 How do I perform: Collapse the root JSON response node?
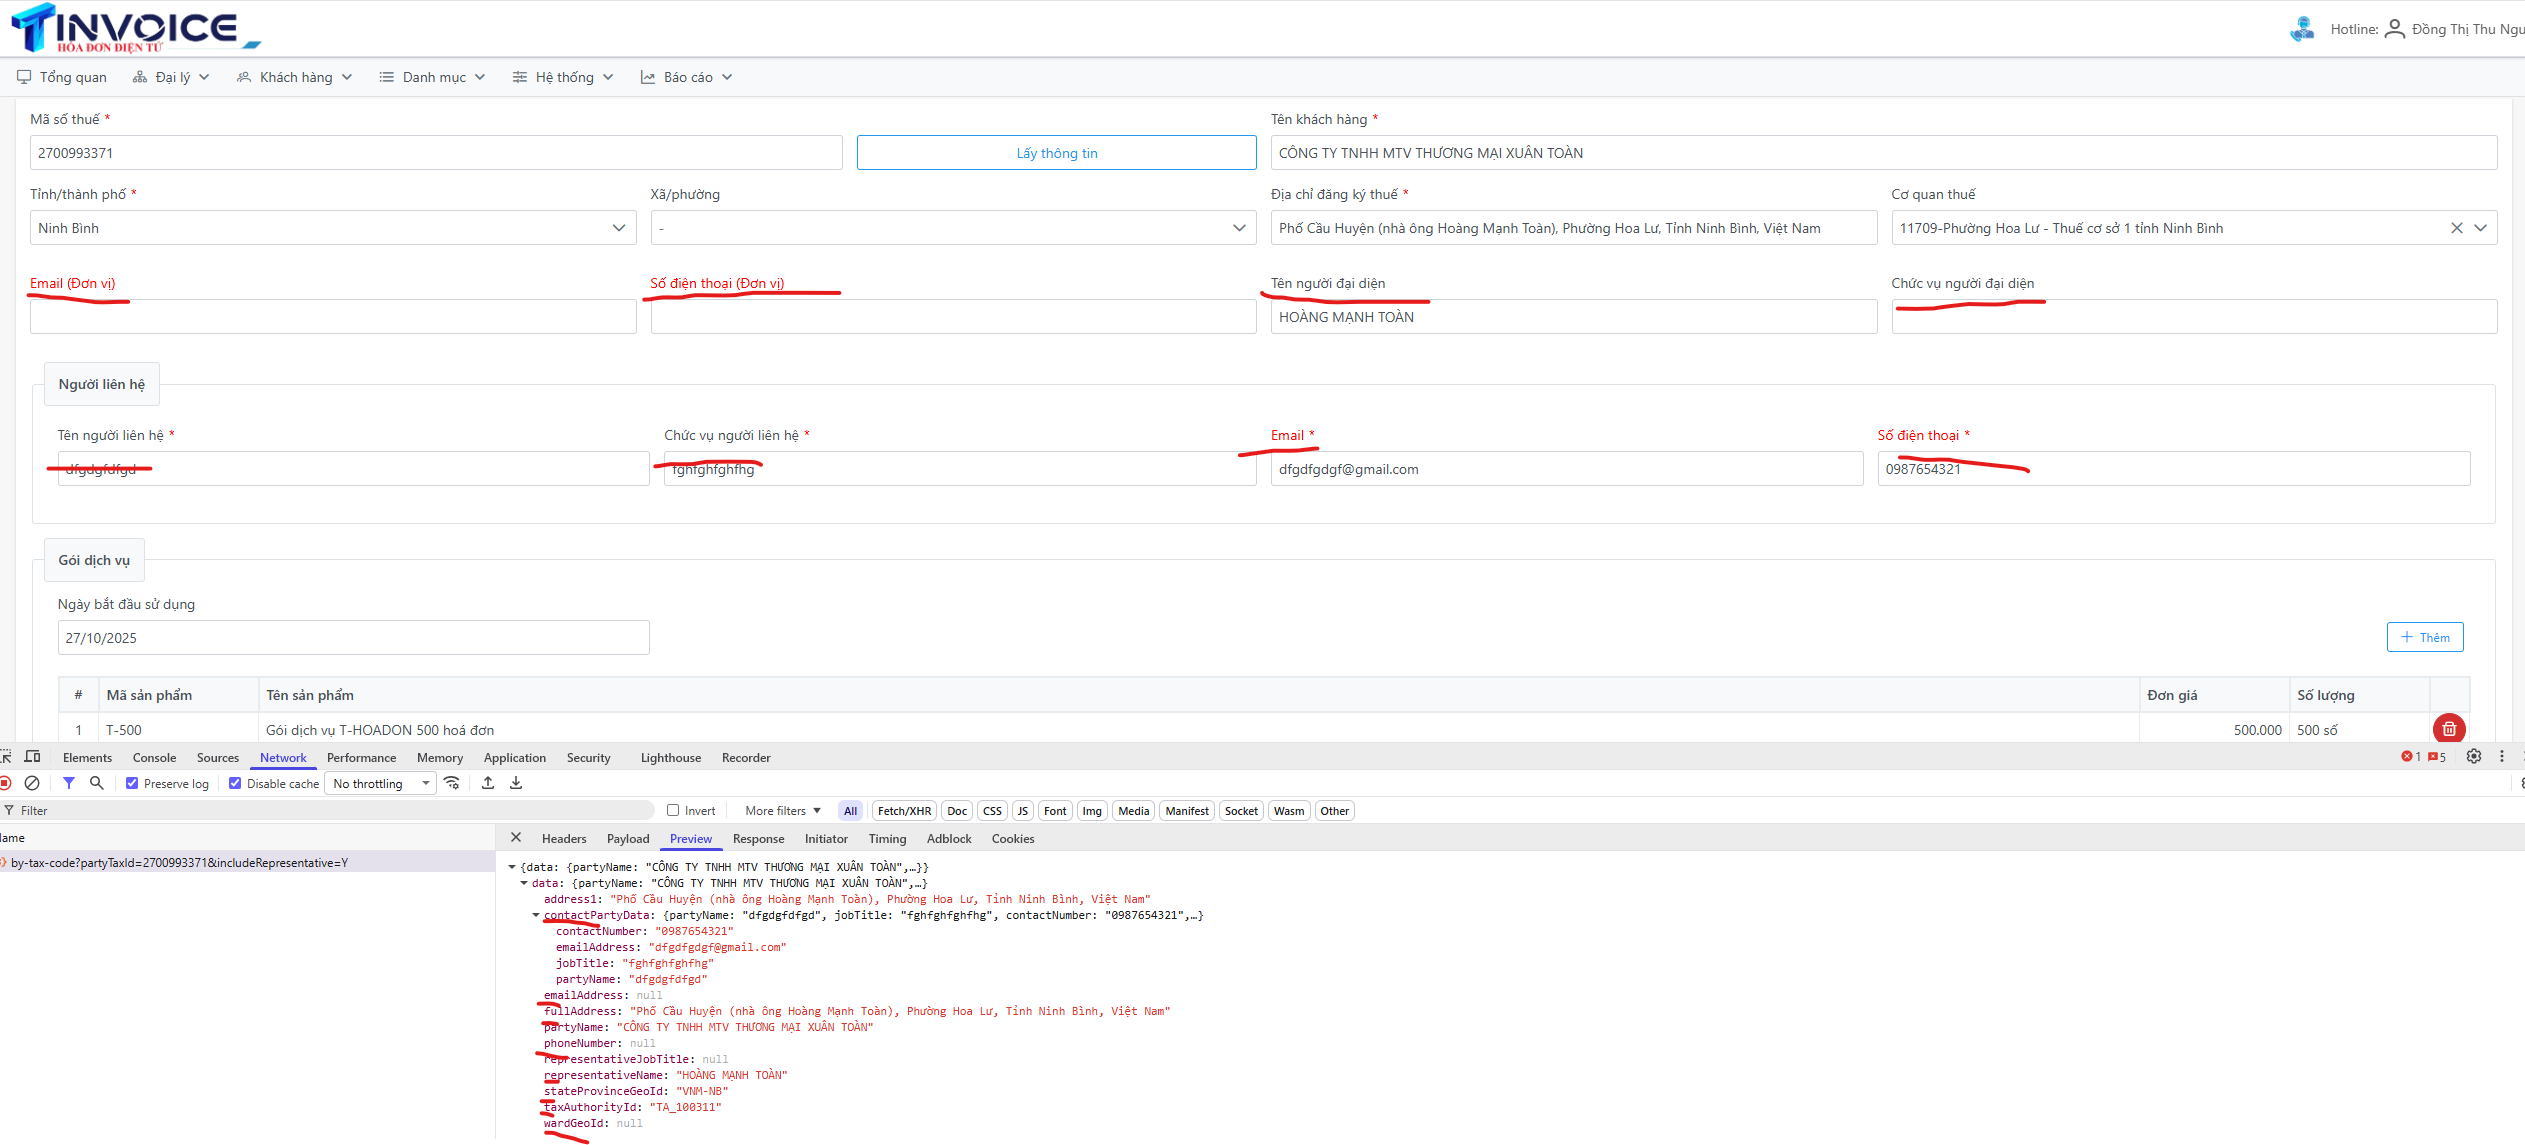click(x=512, y=867)
